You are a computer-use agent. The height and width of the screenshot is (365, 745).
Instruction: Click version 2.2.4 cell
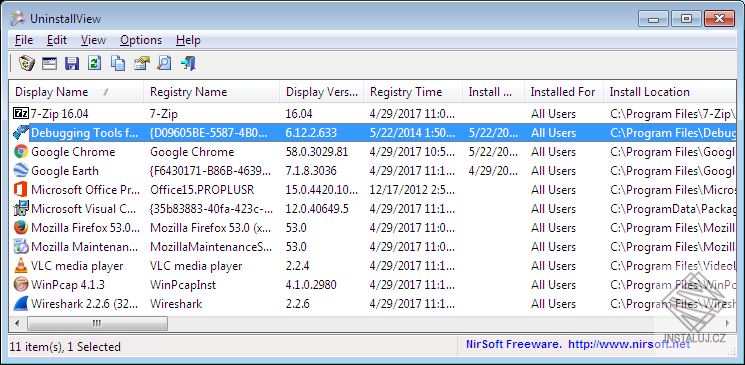(x=297, y=266)
